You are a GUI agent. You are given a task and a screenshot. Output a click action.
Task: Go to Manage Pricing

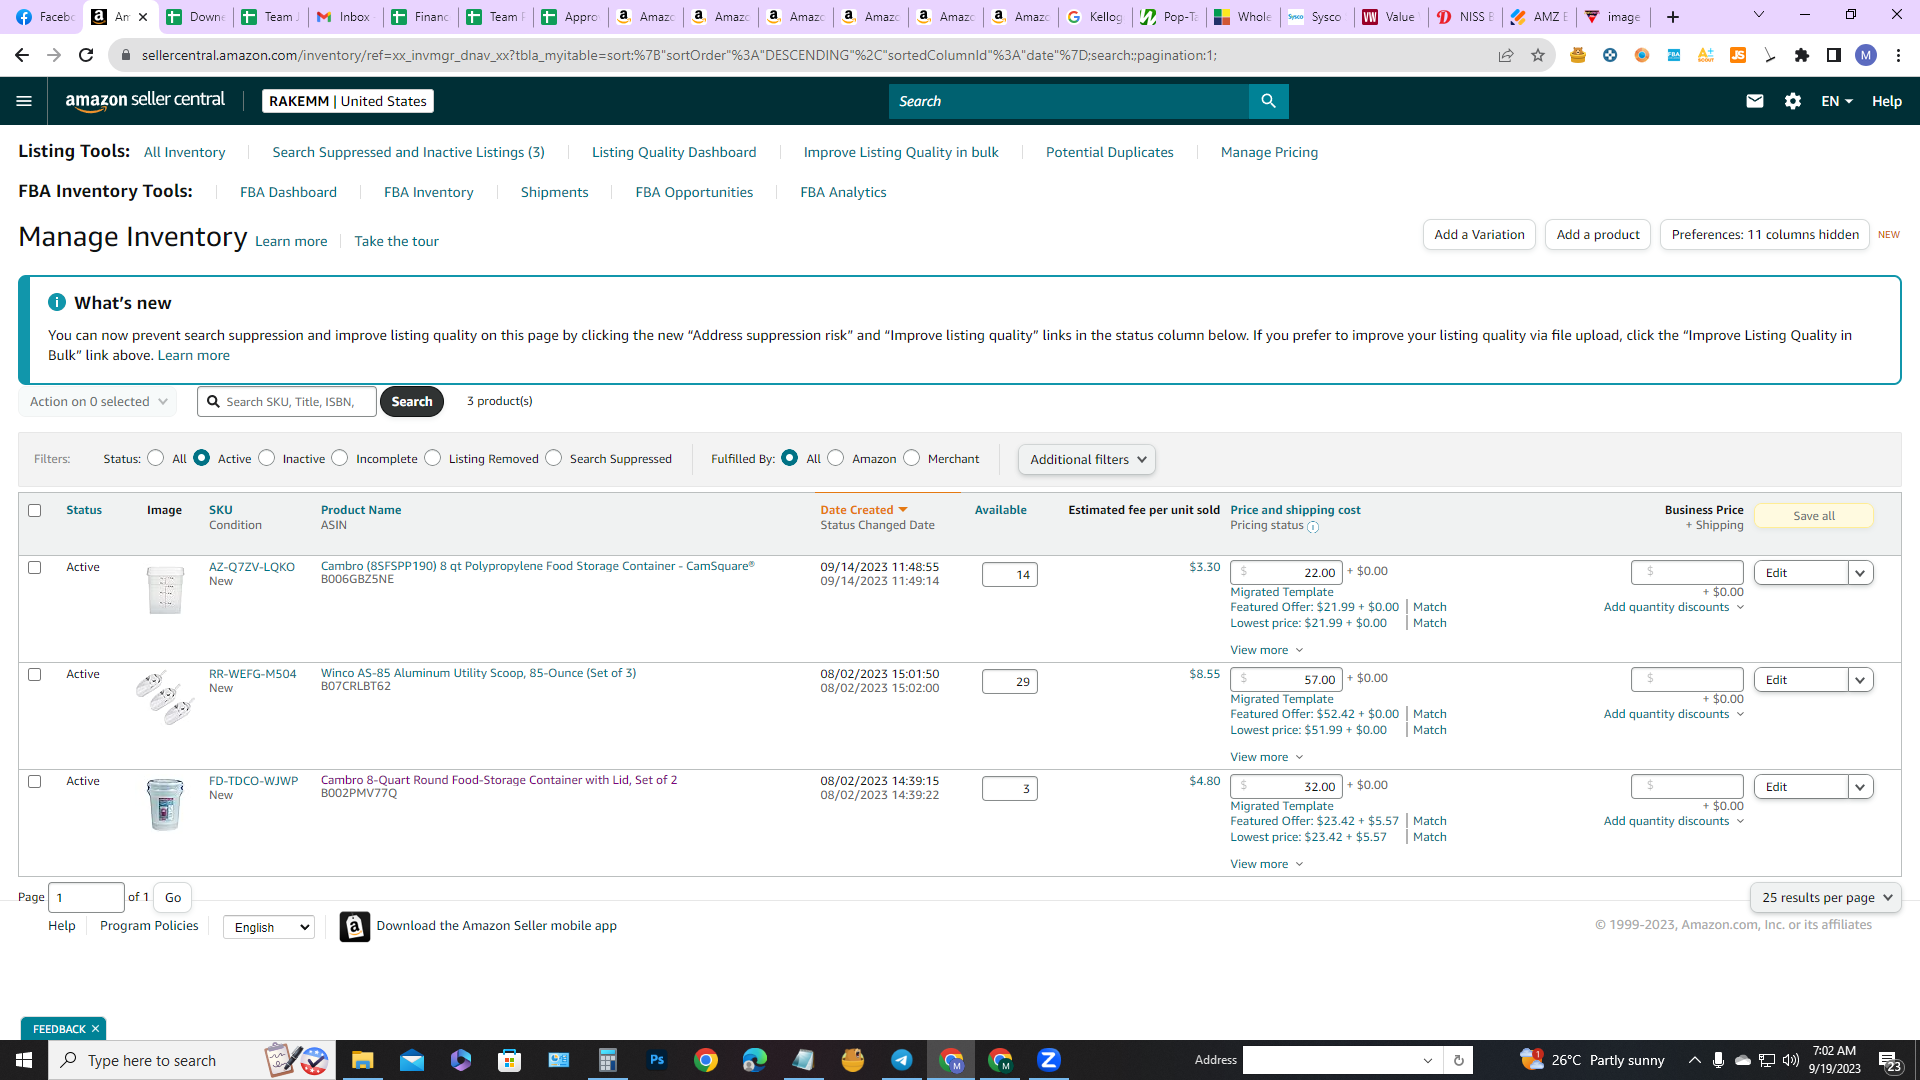click(1269, 152)
